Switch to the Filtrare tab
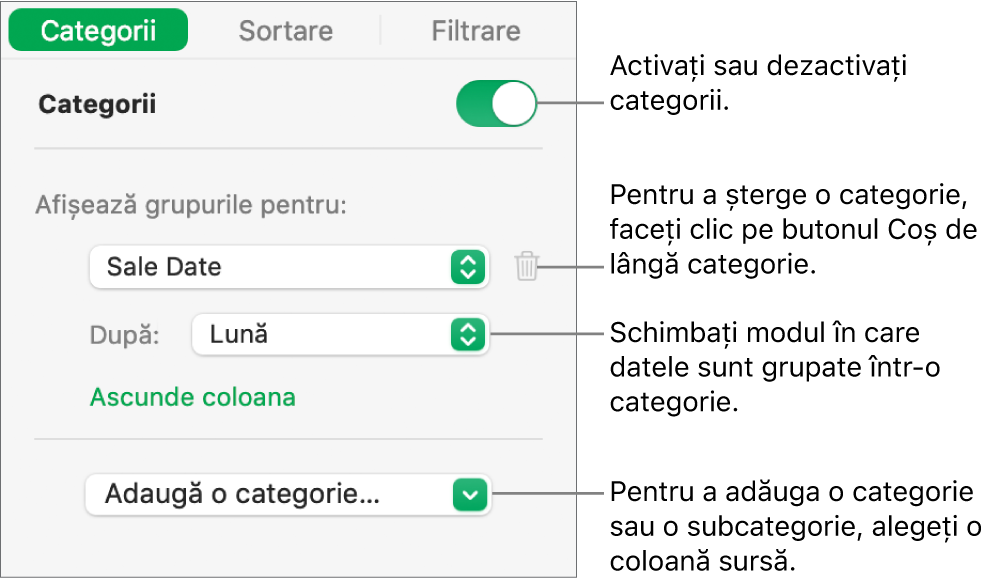The image size is (999, 587). tap(474, 30)
